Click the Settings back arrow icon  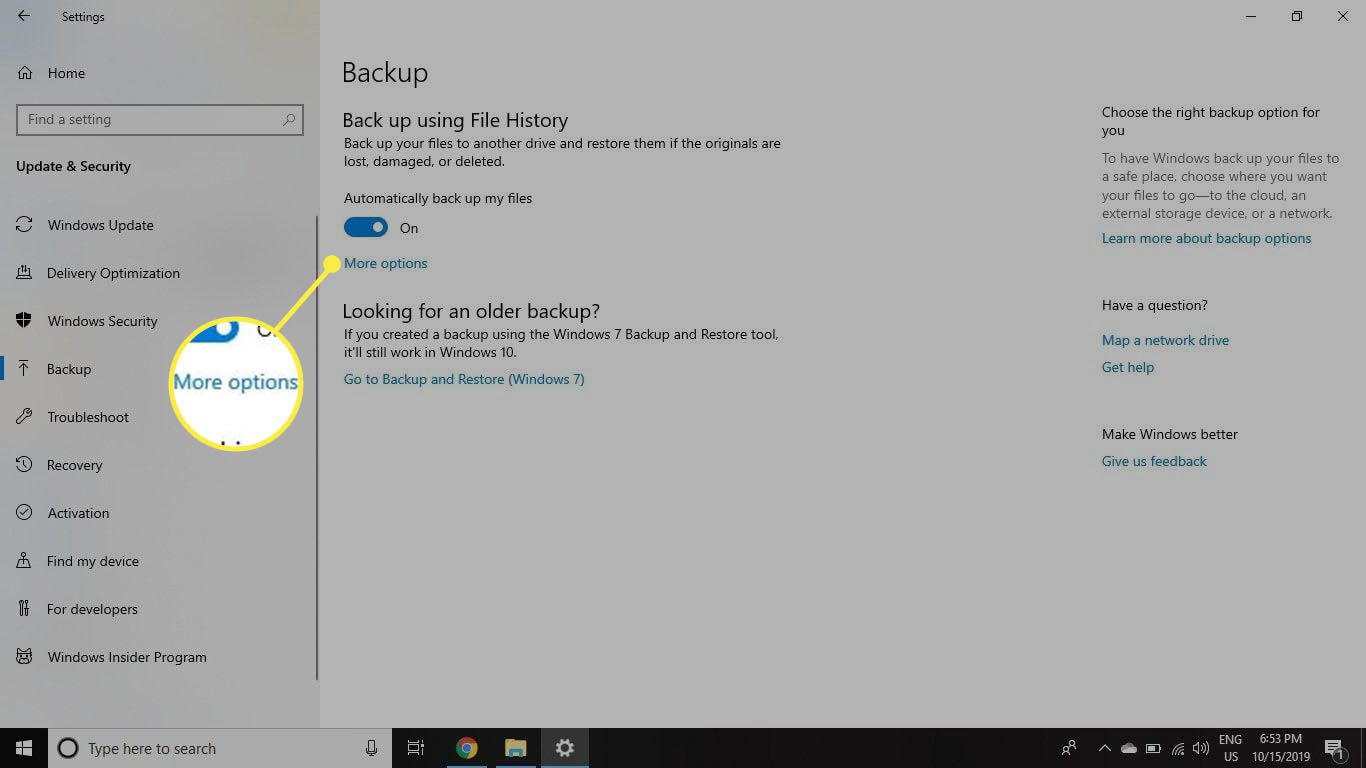(x=24, y=16)
